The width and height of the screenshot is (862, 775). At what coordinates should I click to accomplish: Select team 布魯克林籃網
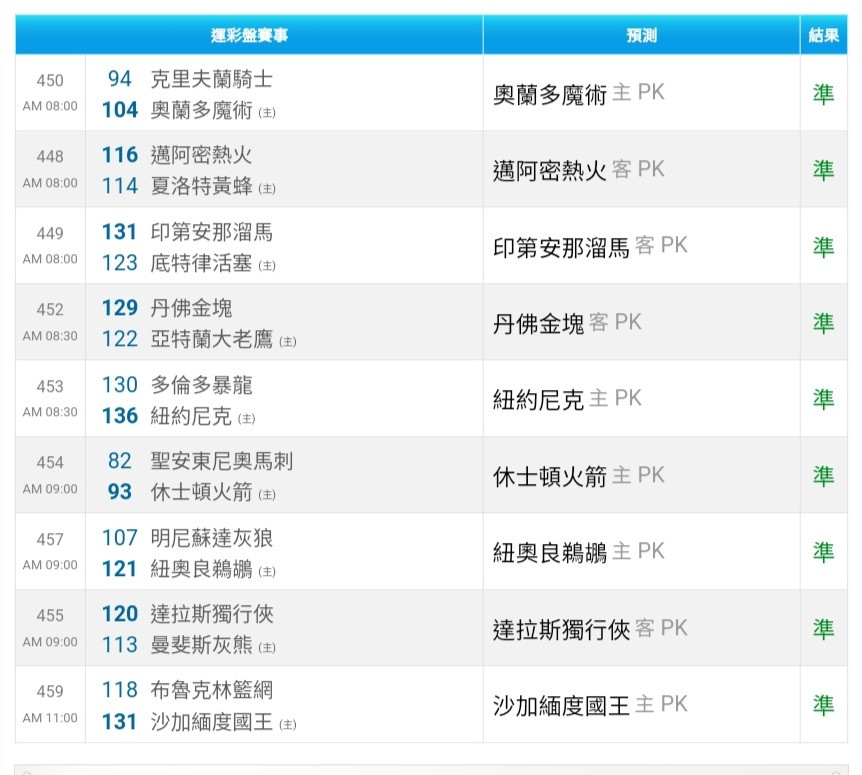point(212,690)
